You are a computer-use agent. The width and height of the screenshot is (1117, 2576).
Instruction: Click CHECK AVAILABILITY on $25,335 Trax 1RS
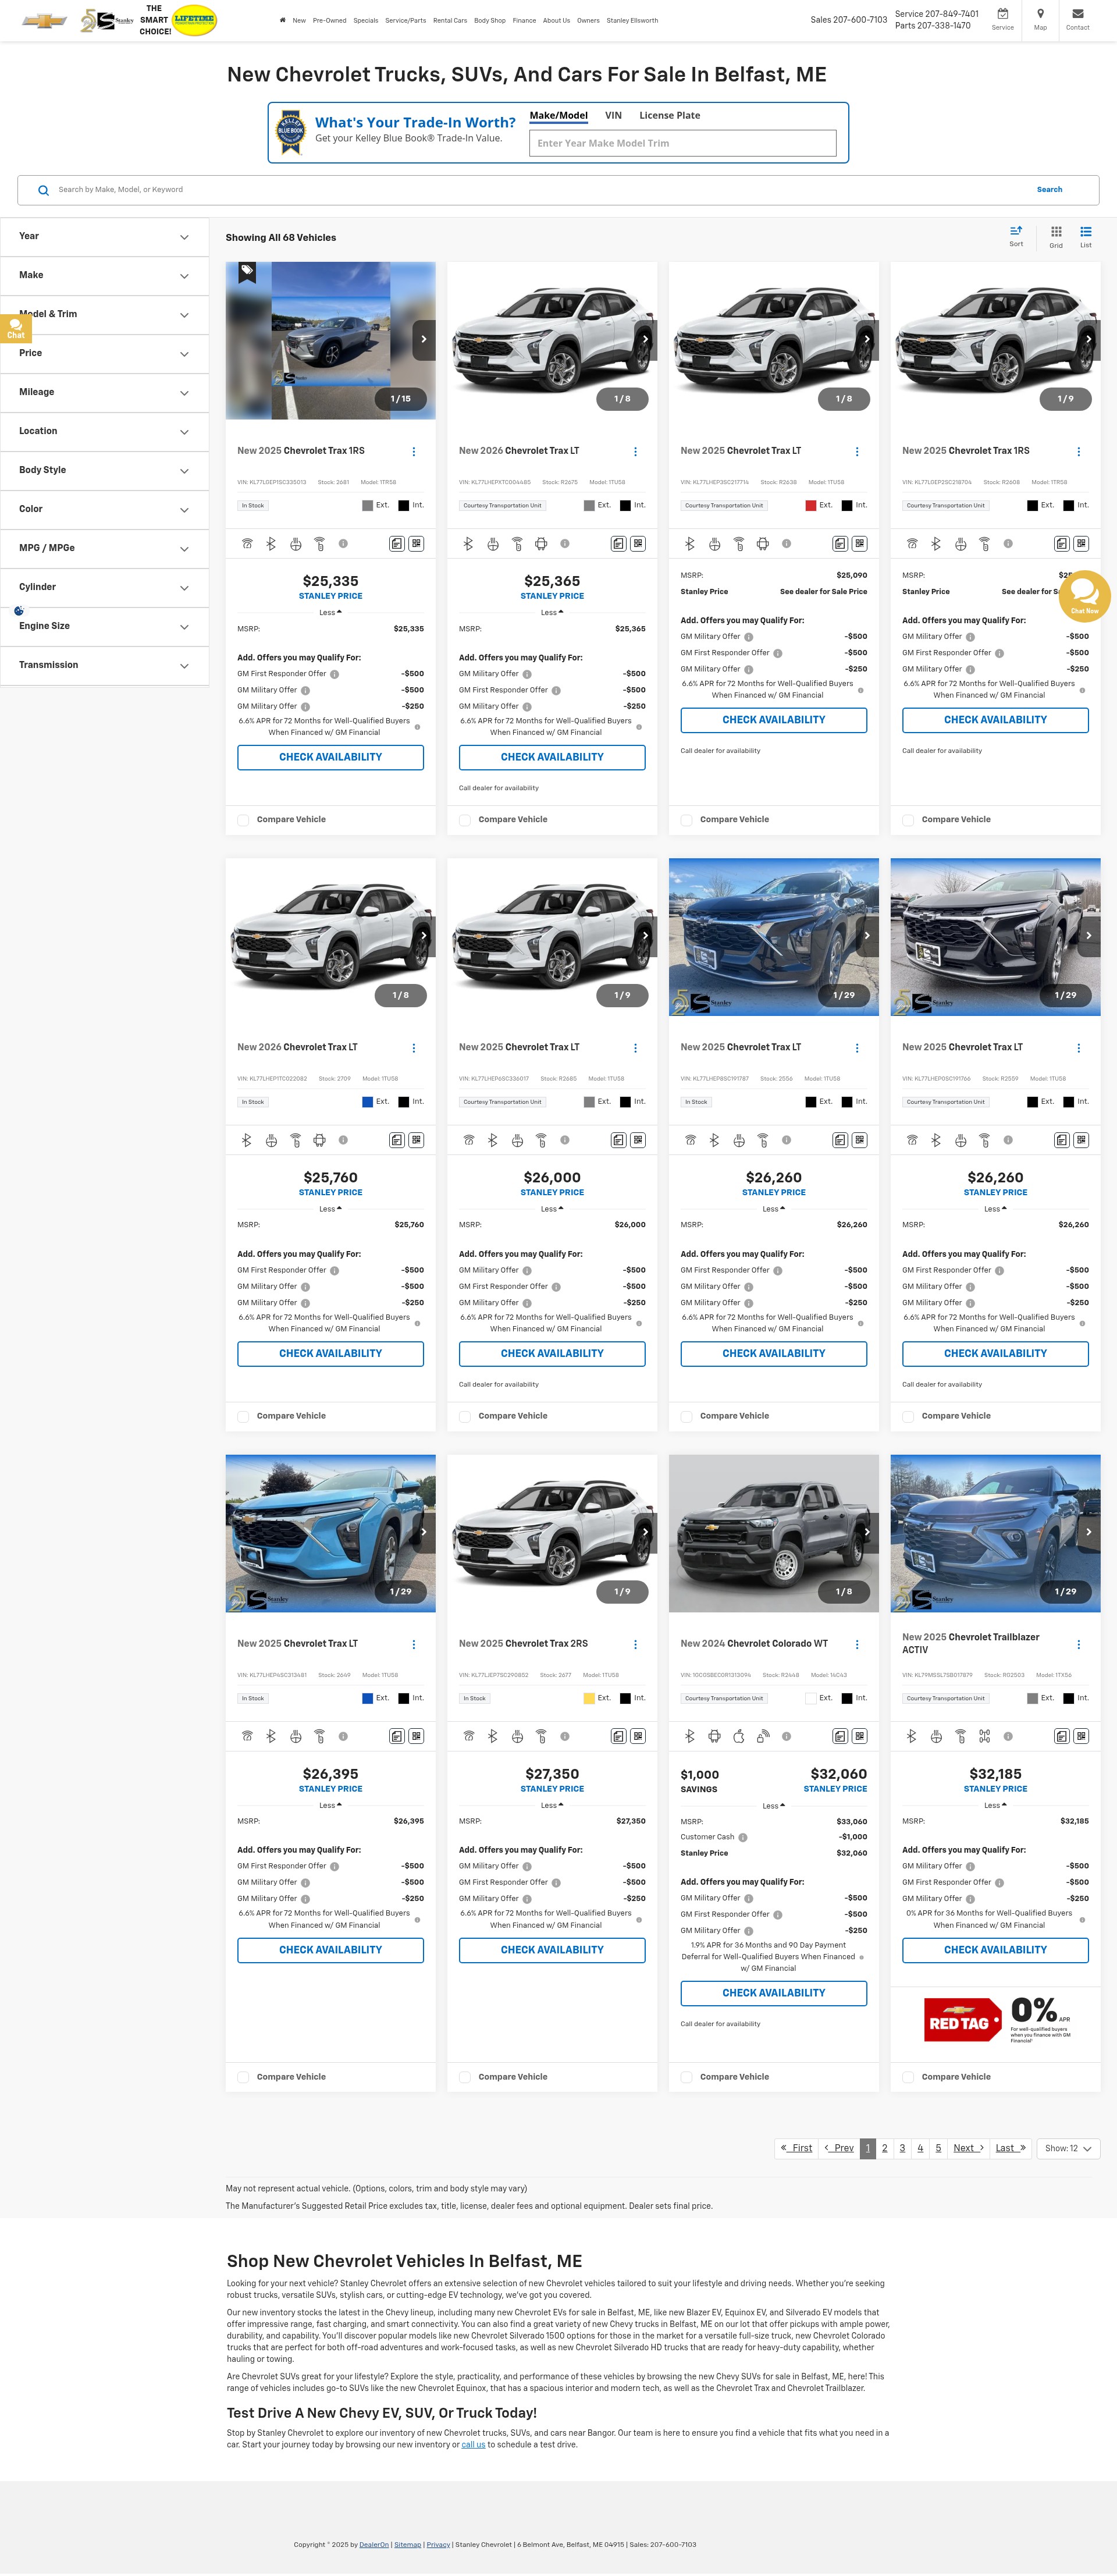pos(330,758)
